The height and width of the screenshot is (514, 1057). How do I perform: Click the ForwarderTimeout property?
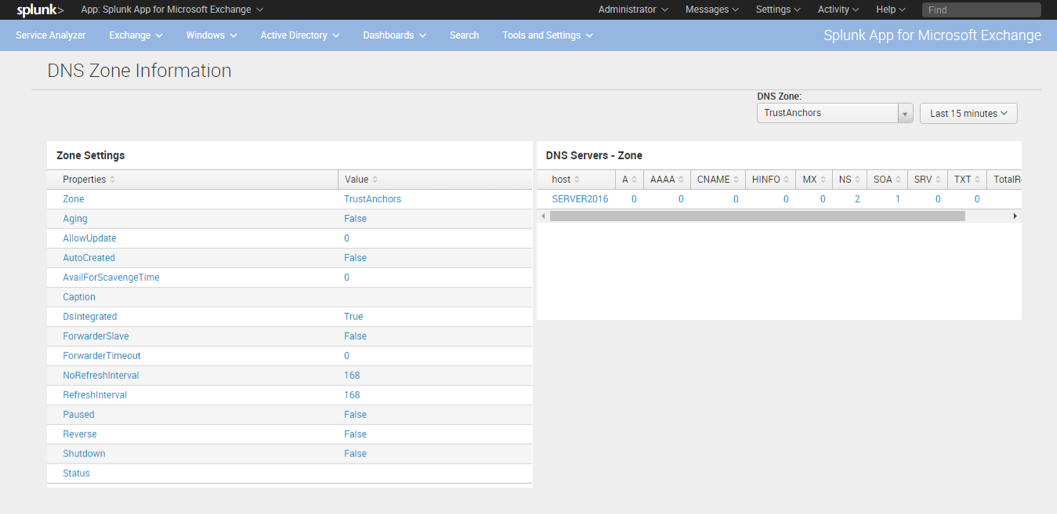point(101,355)
